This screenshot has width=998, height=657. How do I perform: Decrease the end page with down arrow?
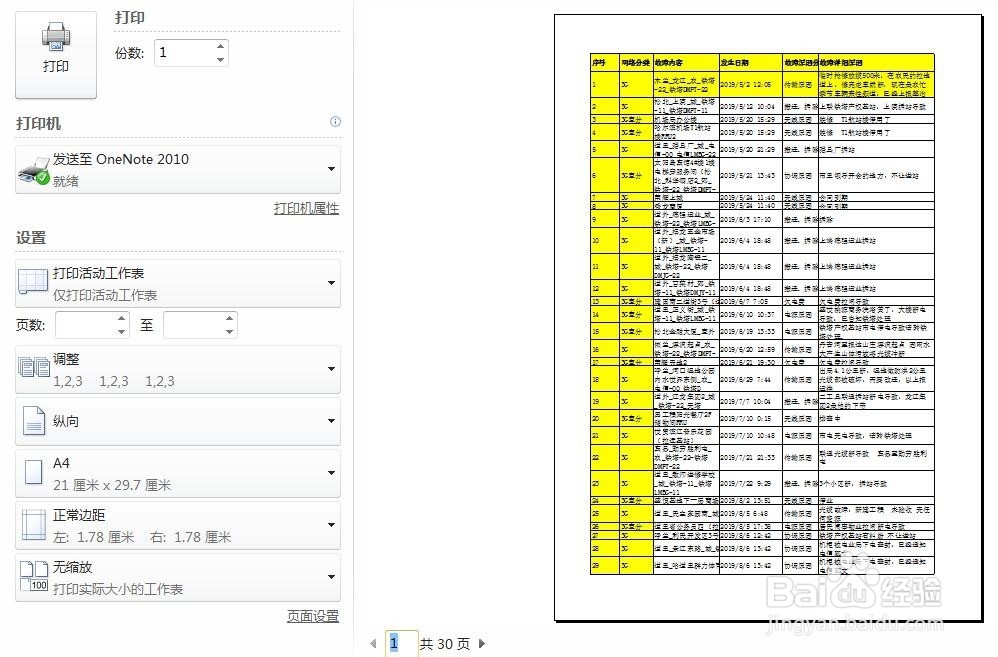230,332
